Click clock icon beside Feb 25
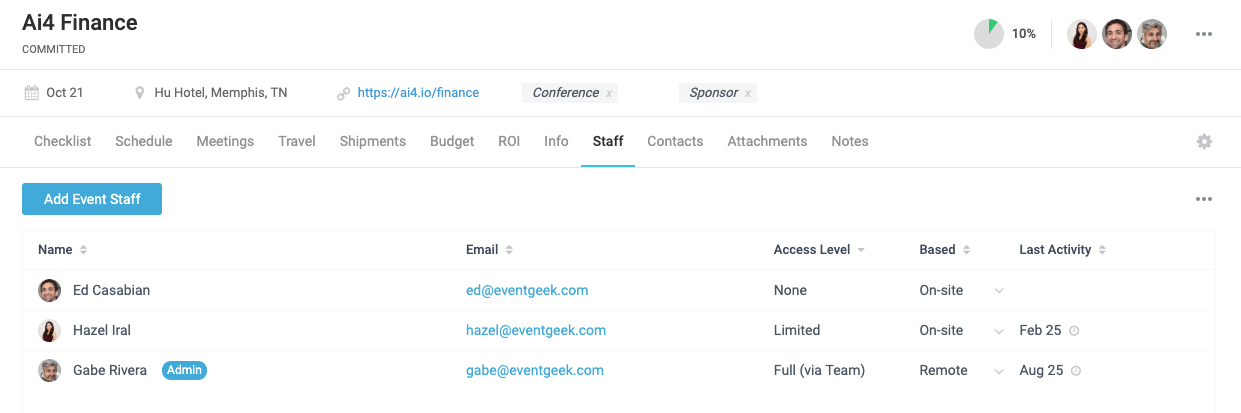The width and height of the screenshot is (1241, 413). pyautogui.click(x=1075, y=331)
